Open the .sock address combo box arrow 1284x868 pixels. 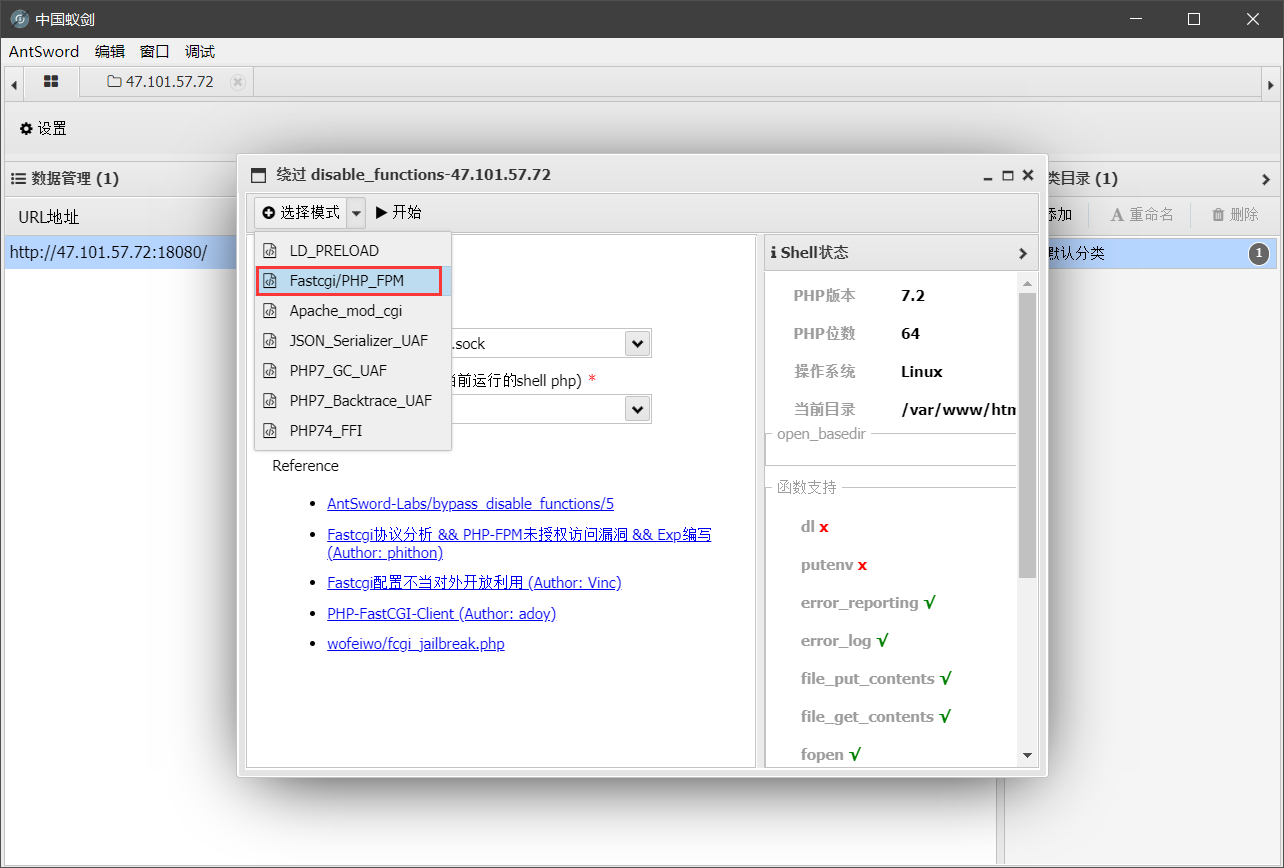[637, 343]
